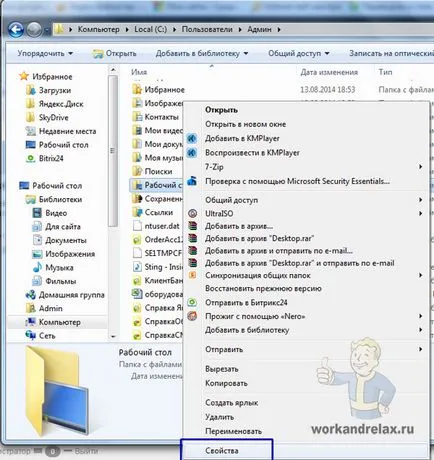Choose Переименовать from the context menu

click(233, 431)
